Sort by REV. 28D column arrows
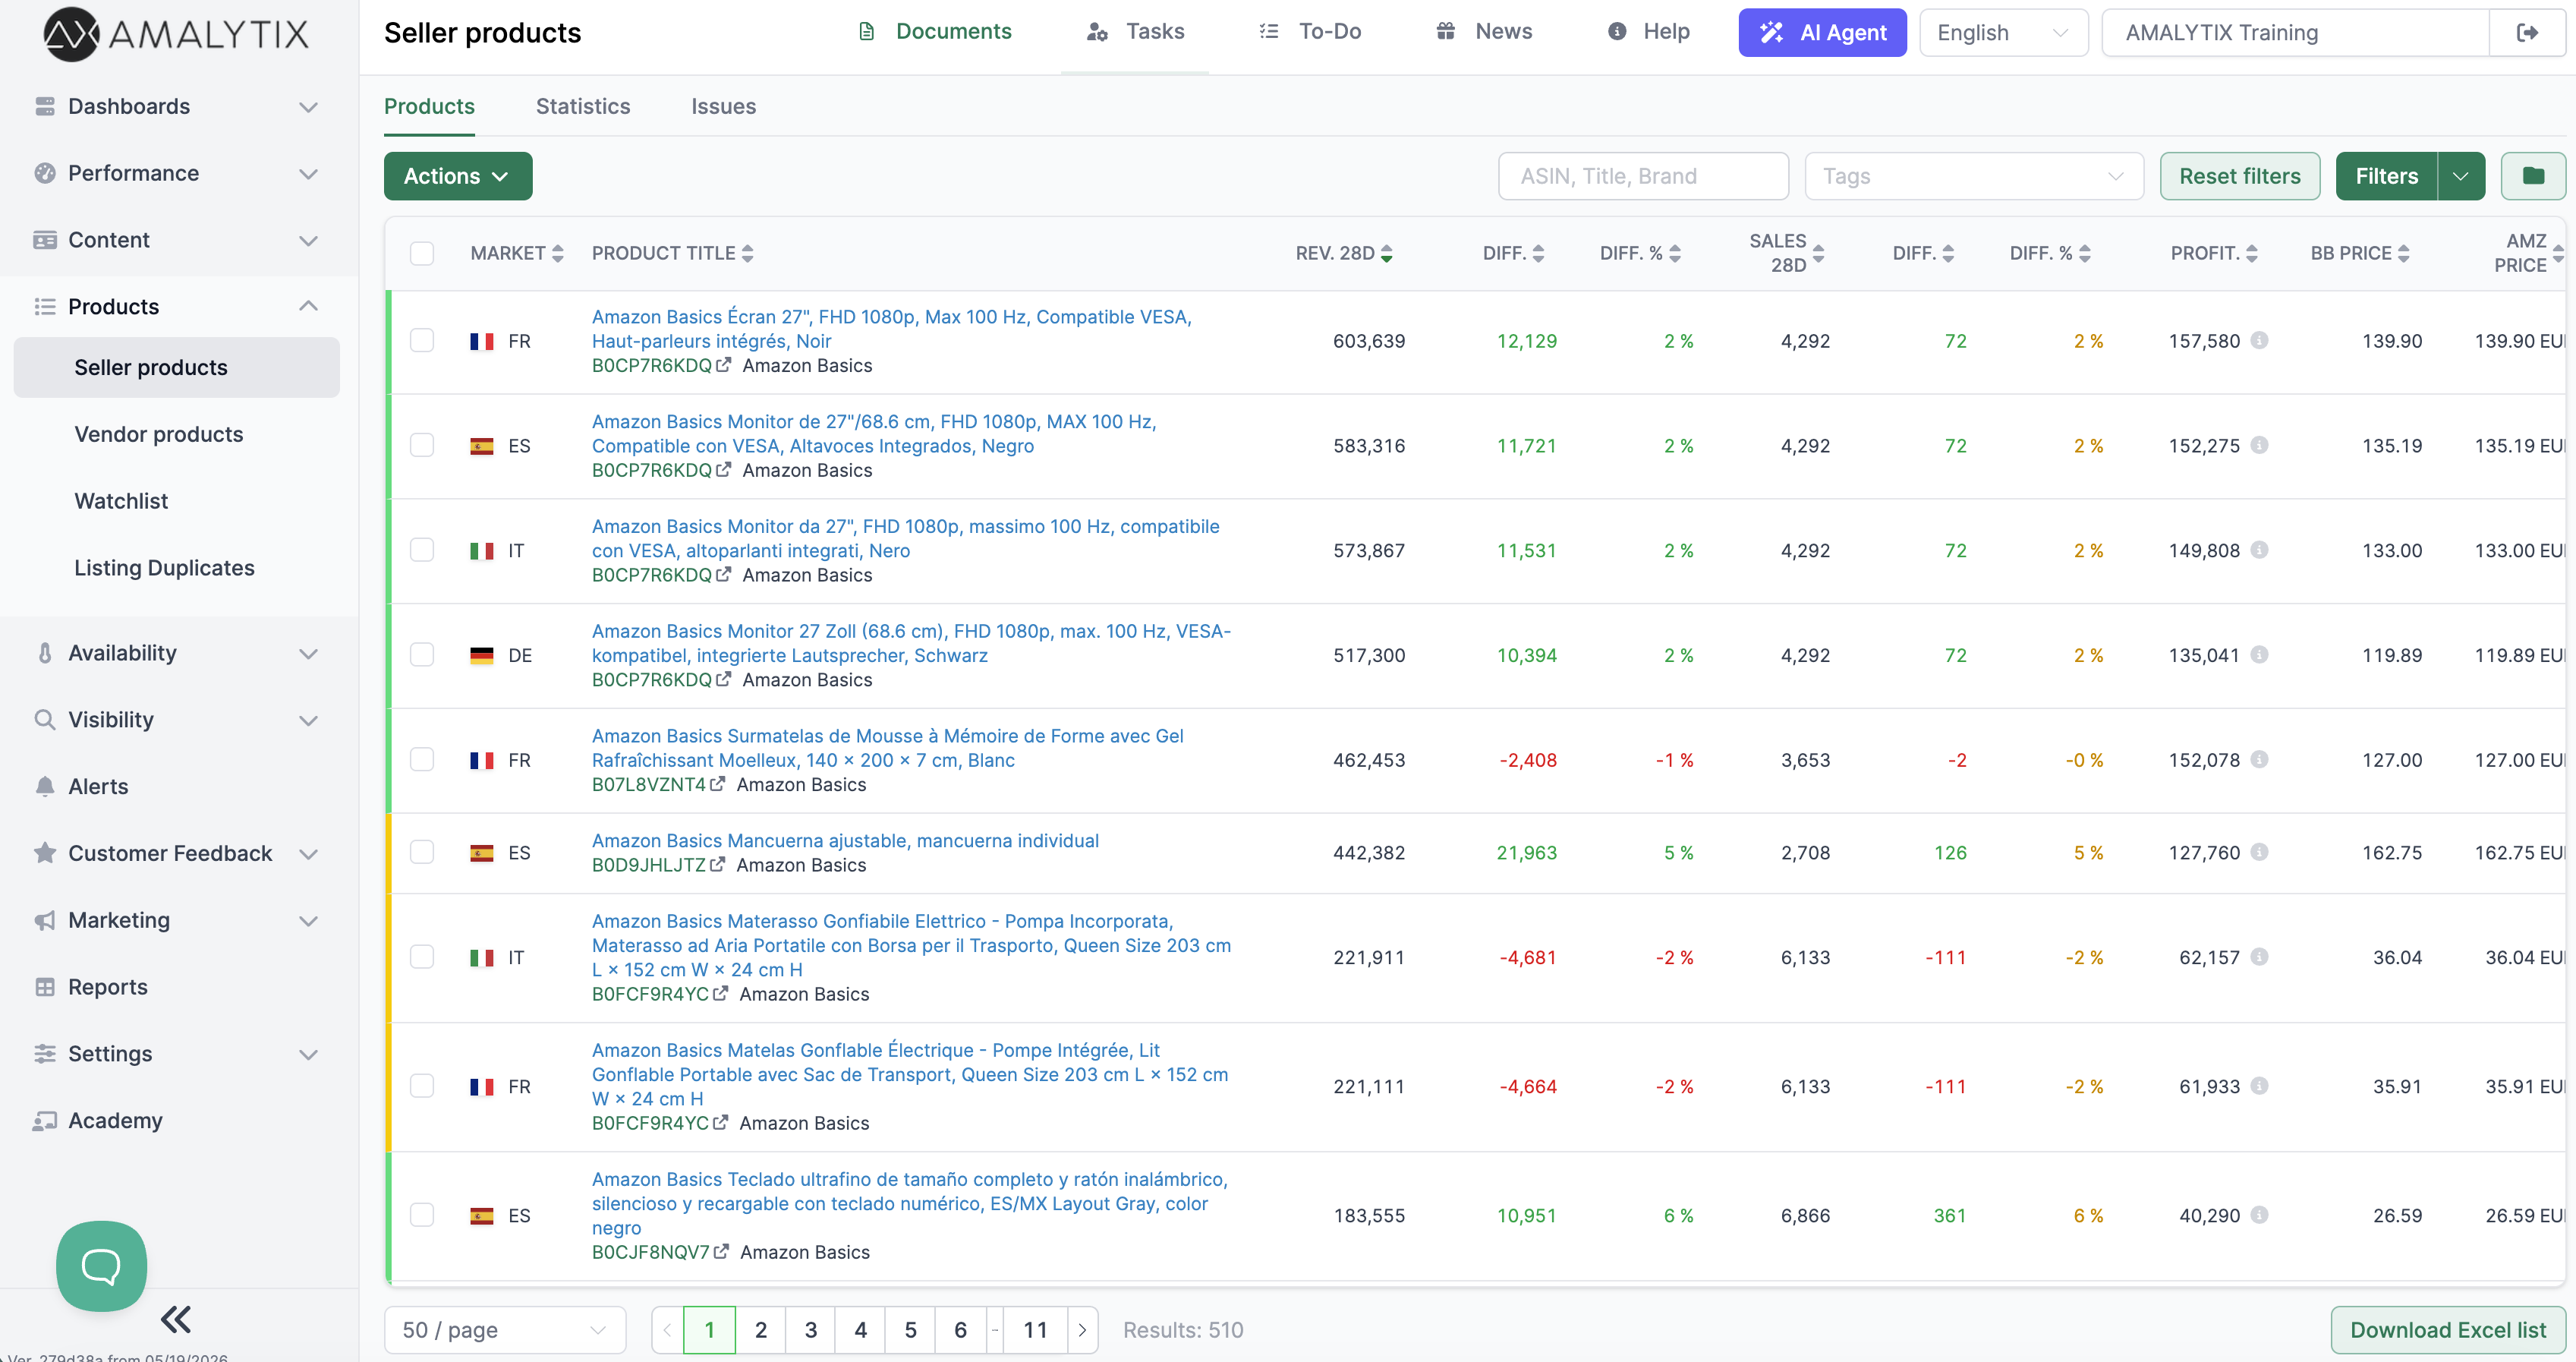The height and width of the screenshot is (1362, 2576). click(x=1387, y=254)
